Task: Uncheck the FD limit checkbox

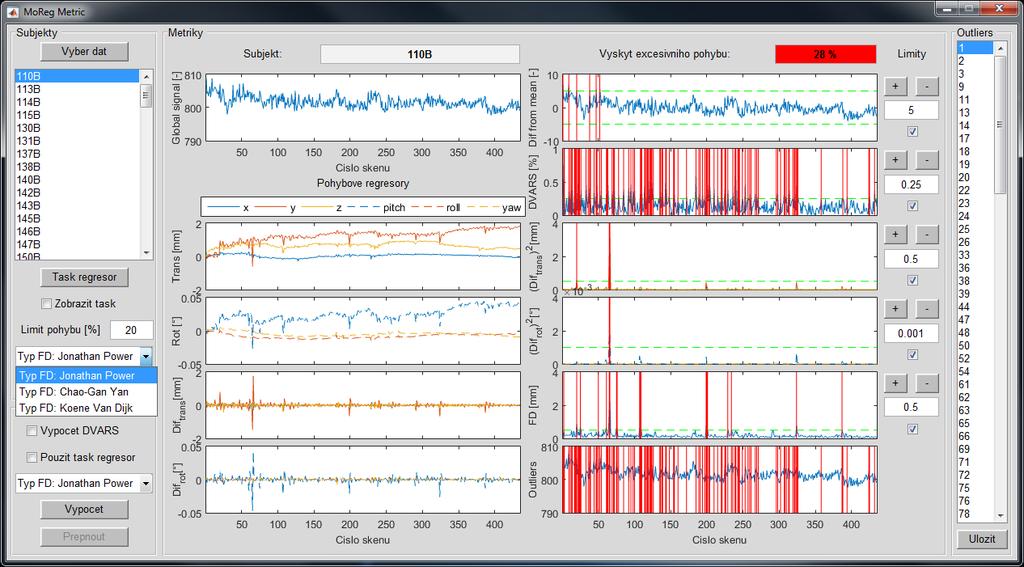Action: click(x=912, y=429)
